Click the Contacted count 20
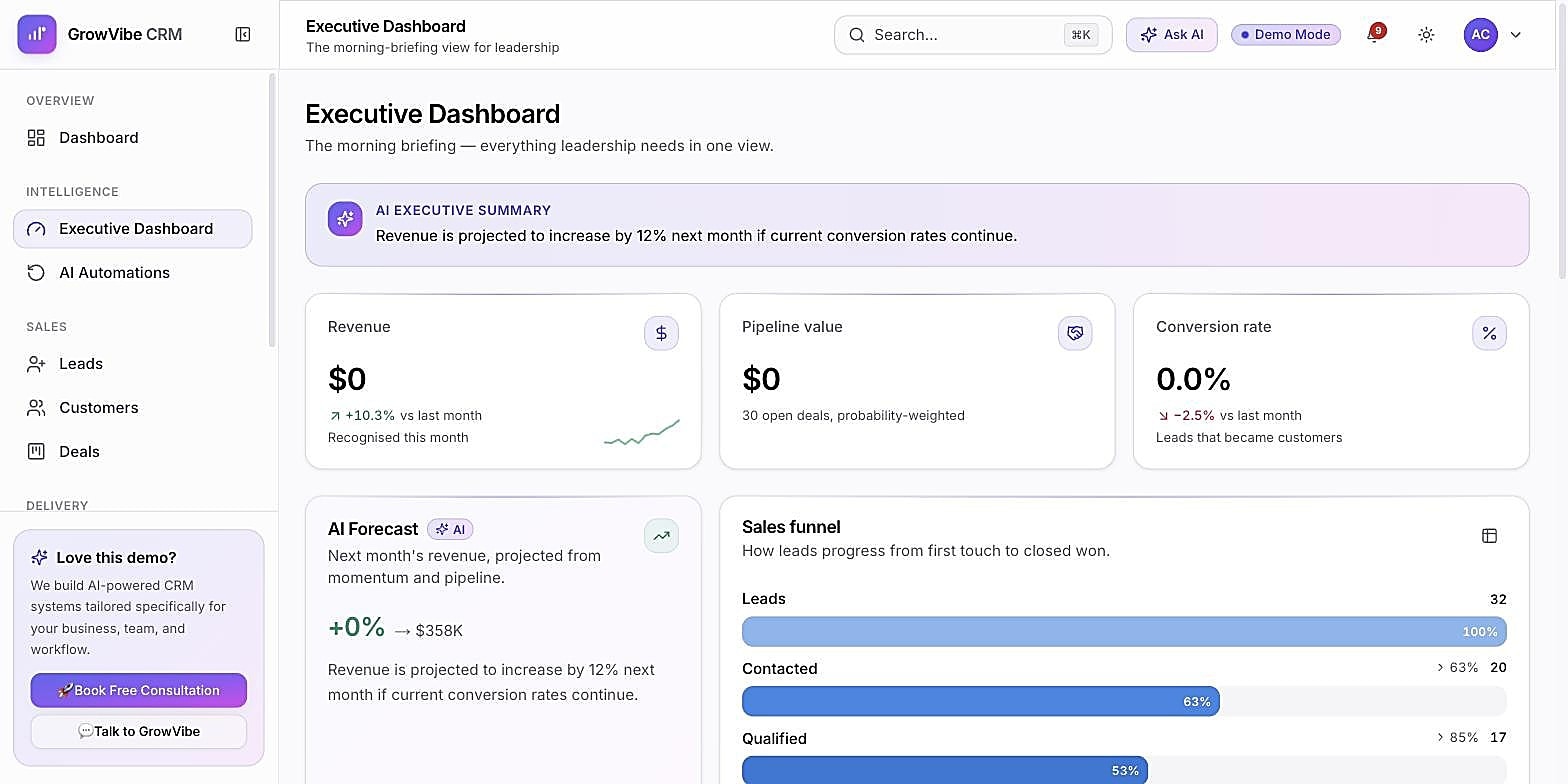 click(x=1498, y=667)
